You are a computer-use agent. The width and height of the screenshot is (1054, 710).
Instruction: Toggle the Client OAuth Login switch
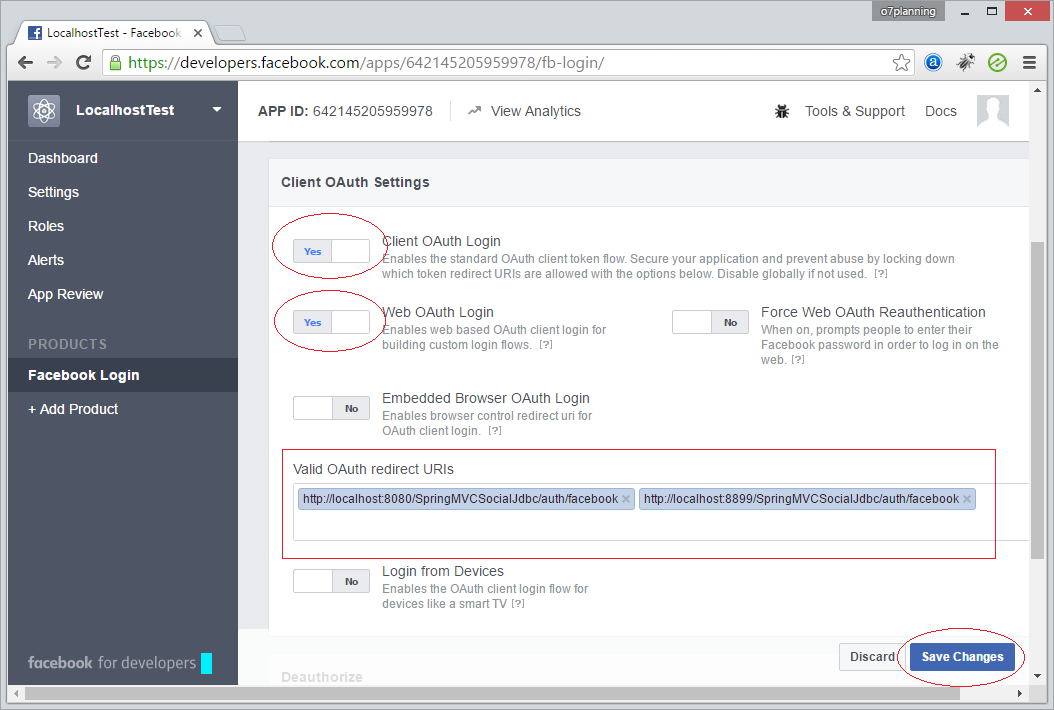coord(331,251)
